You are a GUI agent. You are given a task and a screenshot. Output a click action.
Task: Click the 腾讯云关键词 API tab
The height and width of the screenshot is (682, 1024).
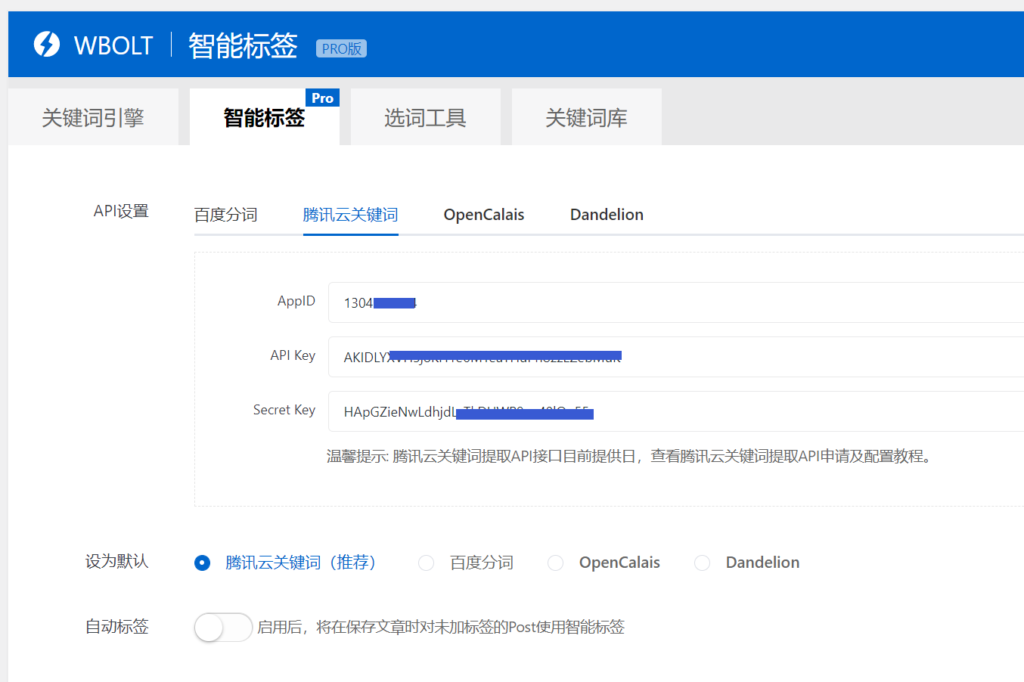(x=350, y=214)
